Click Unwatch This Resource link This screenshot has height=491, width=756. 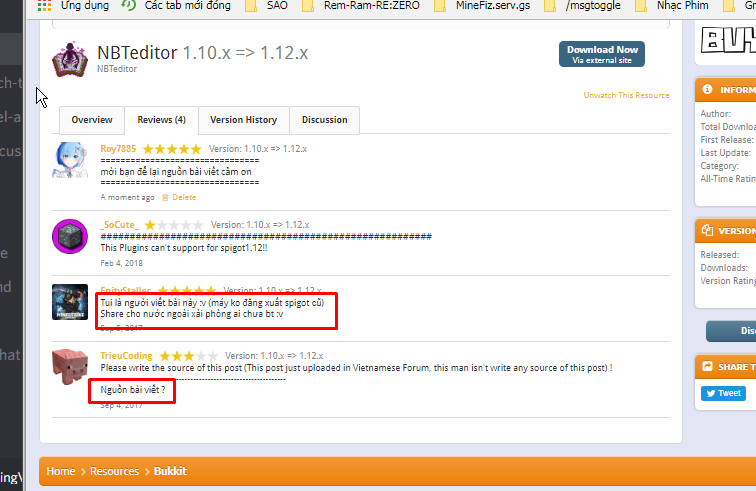[626, 95]
